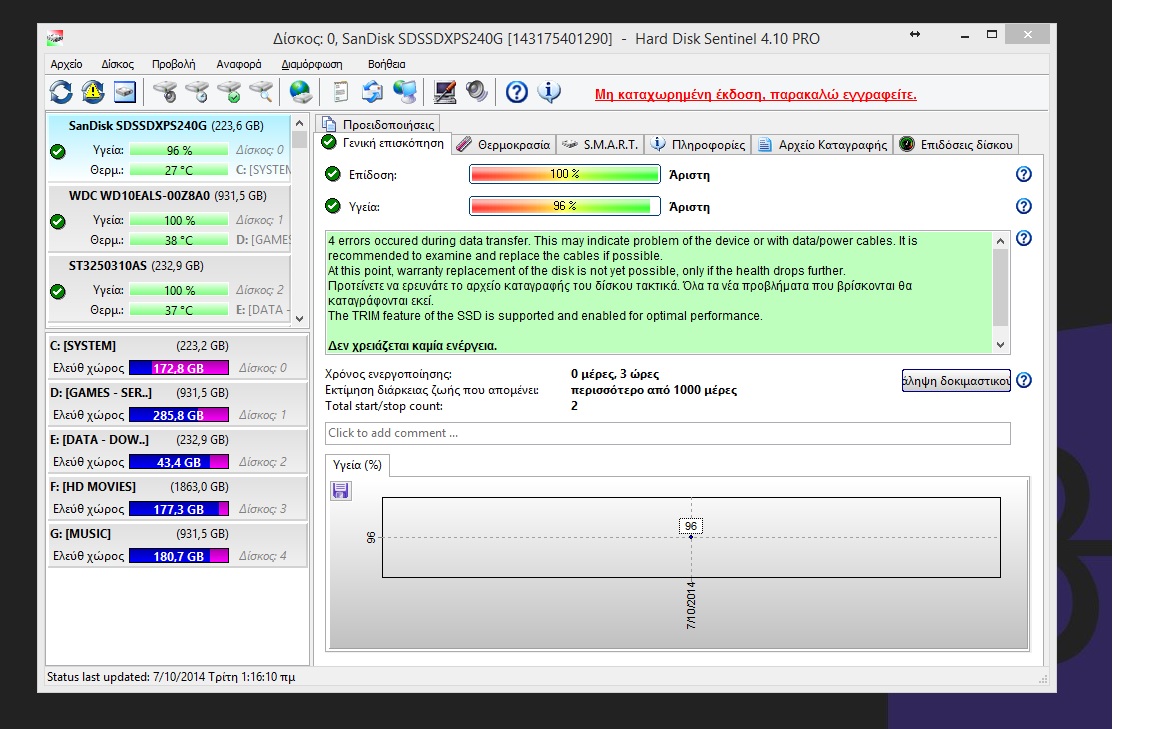The image size is (1152, 729).
Task: Click the 'Δεν χρειάζεται καμία ενέργεια.' message line
Action: coord(412,345)
